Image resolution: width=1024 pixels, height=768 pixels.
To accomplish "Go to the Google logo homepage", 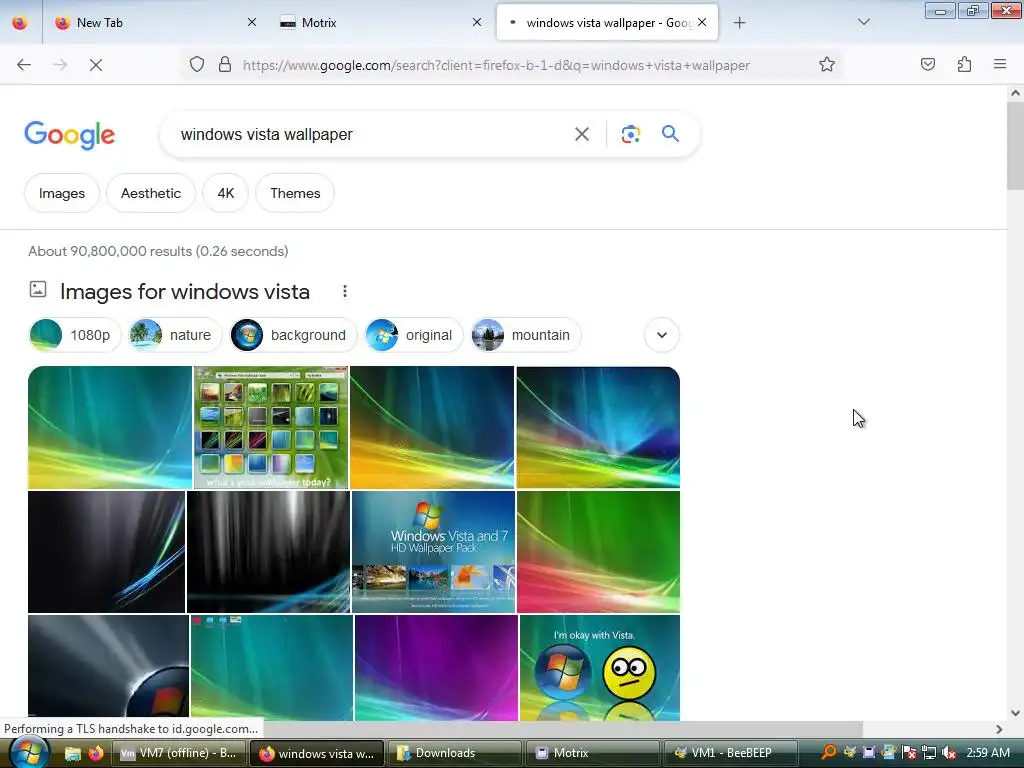I will point(70,135).
